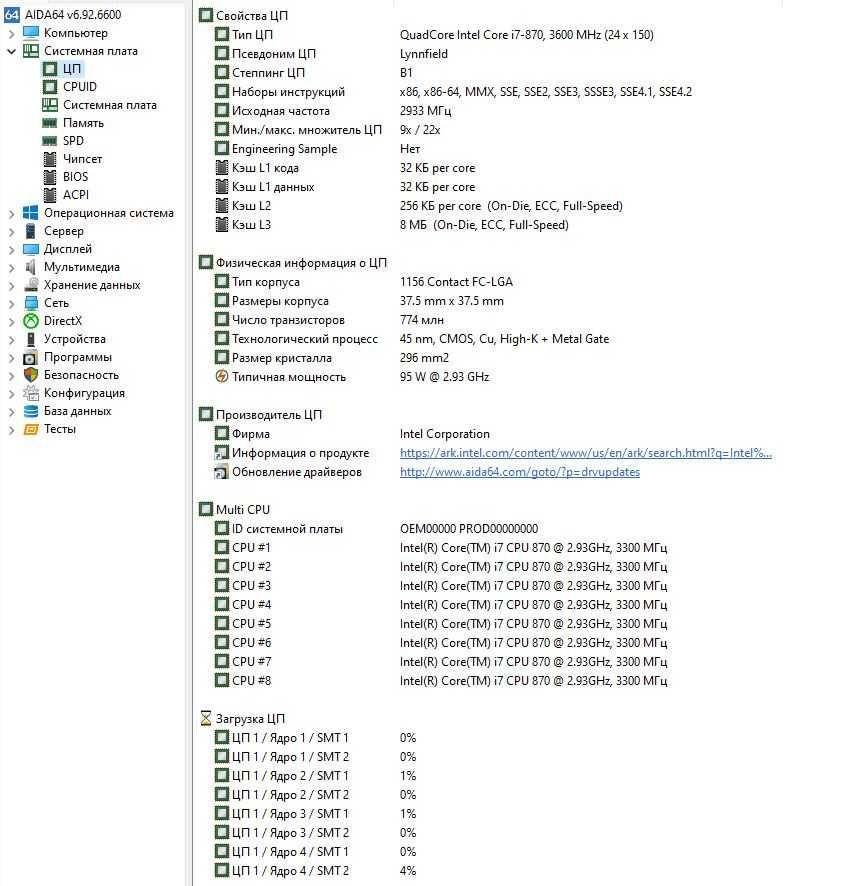Click the Программы icon
This screenshot has width=841, height=886.
(31, 358)
